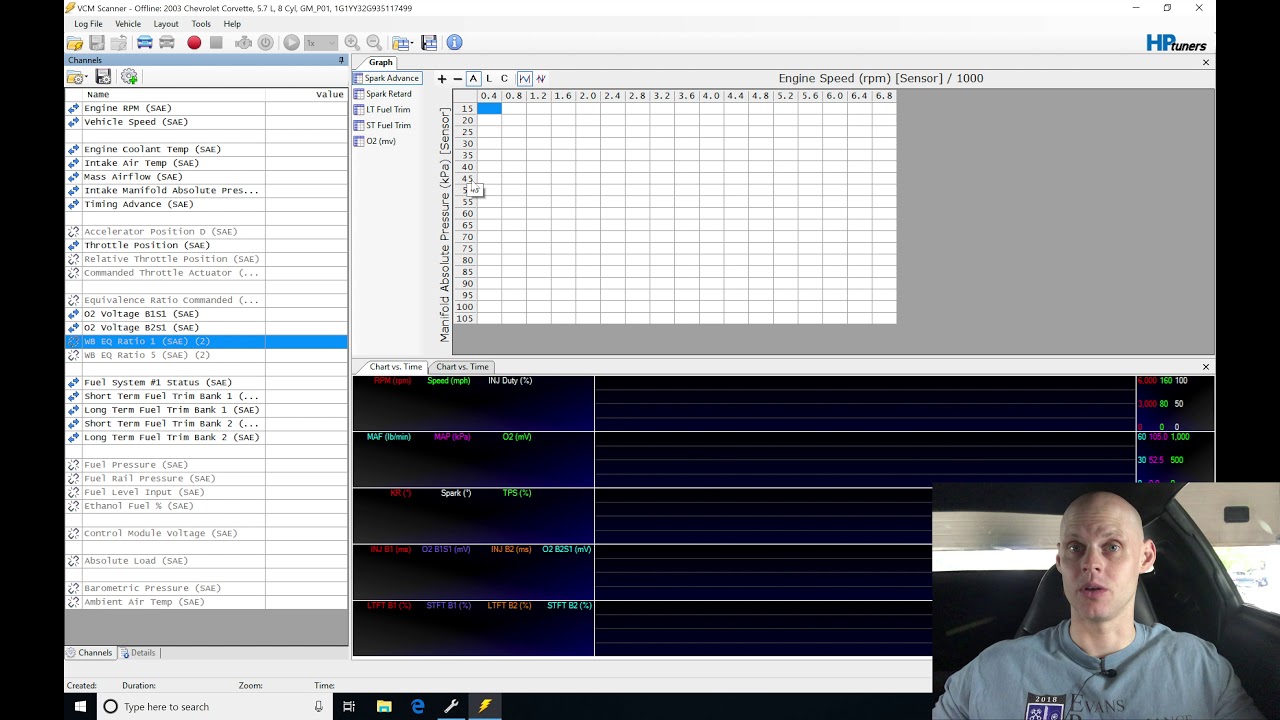Image resolution: width=1280 pixels, height=720 pixels.
Task: Open the Layout menu
Action: tap(166, 24)
